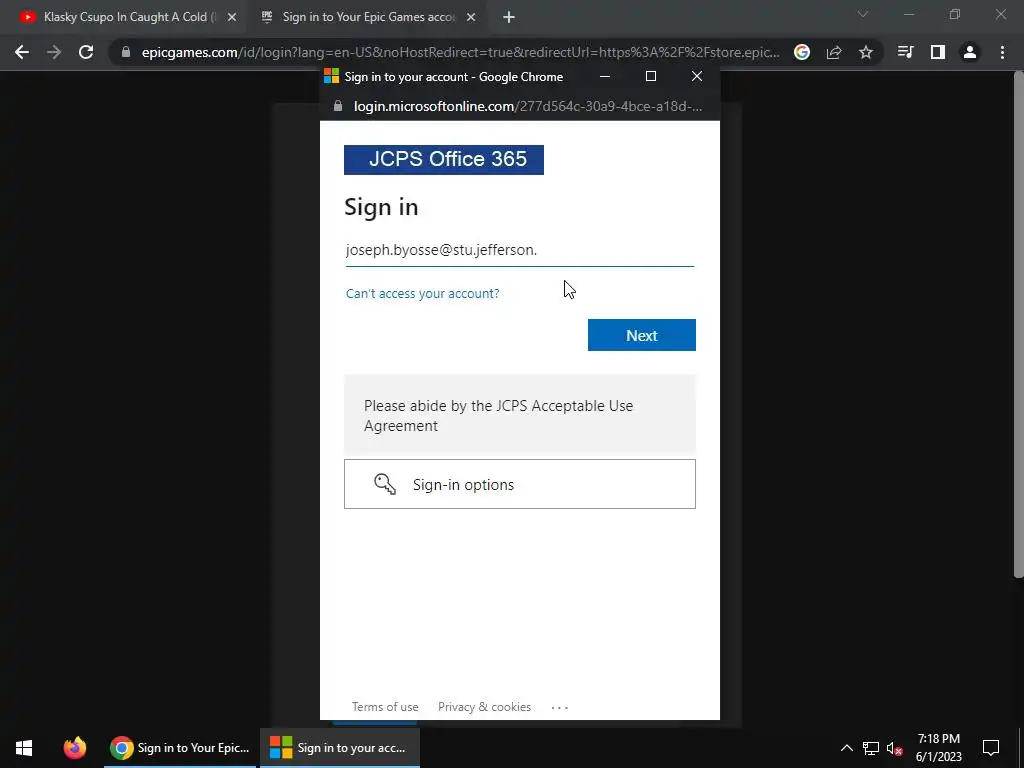Image resolution: width=1024 pixels, height=768 pixels.
Task: Minimize the Sign in to your account popup
Action: coord(605,76)
